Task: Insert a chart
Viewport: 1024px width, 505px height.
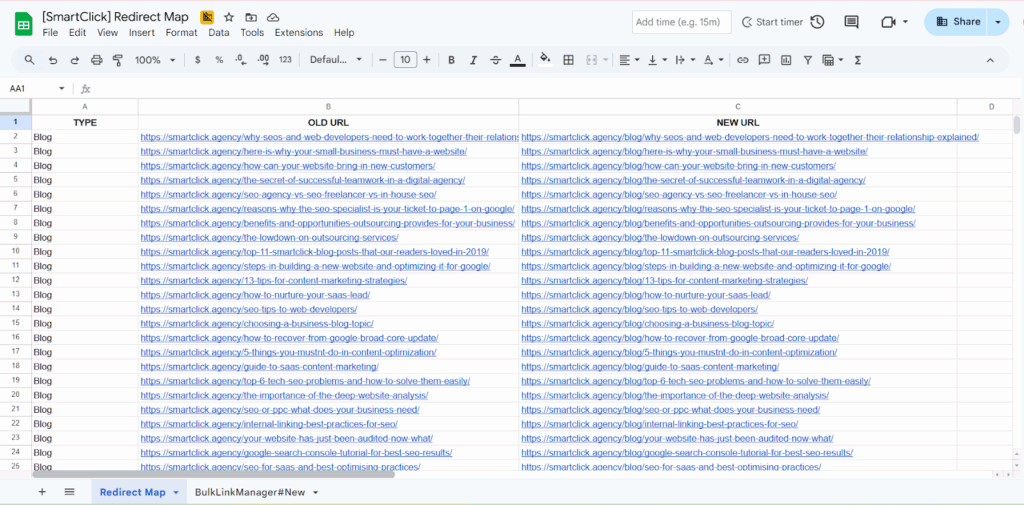Action: [786, 60]
